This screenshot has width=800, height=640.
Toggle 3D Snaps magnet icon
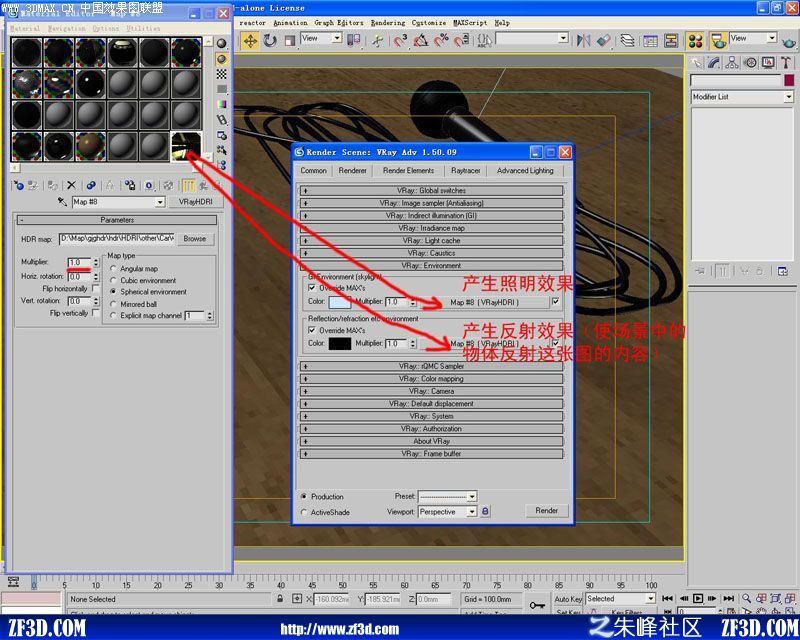coord(400,40)
